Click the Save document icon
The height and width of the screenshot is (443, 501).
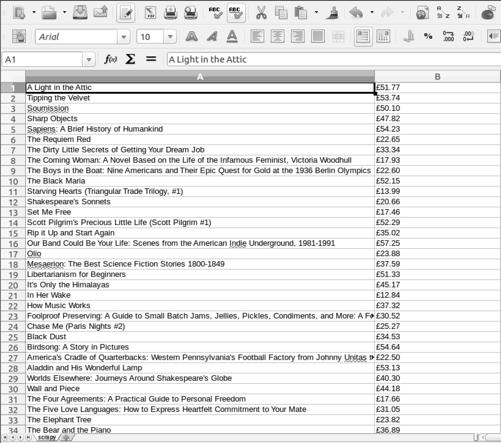80,13
